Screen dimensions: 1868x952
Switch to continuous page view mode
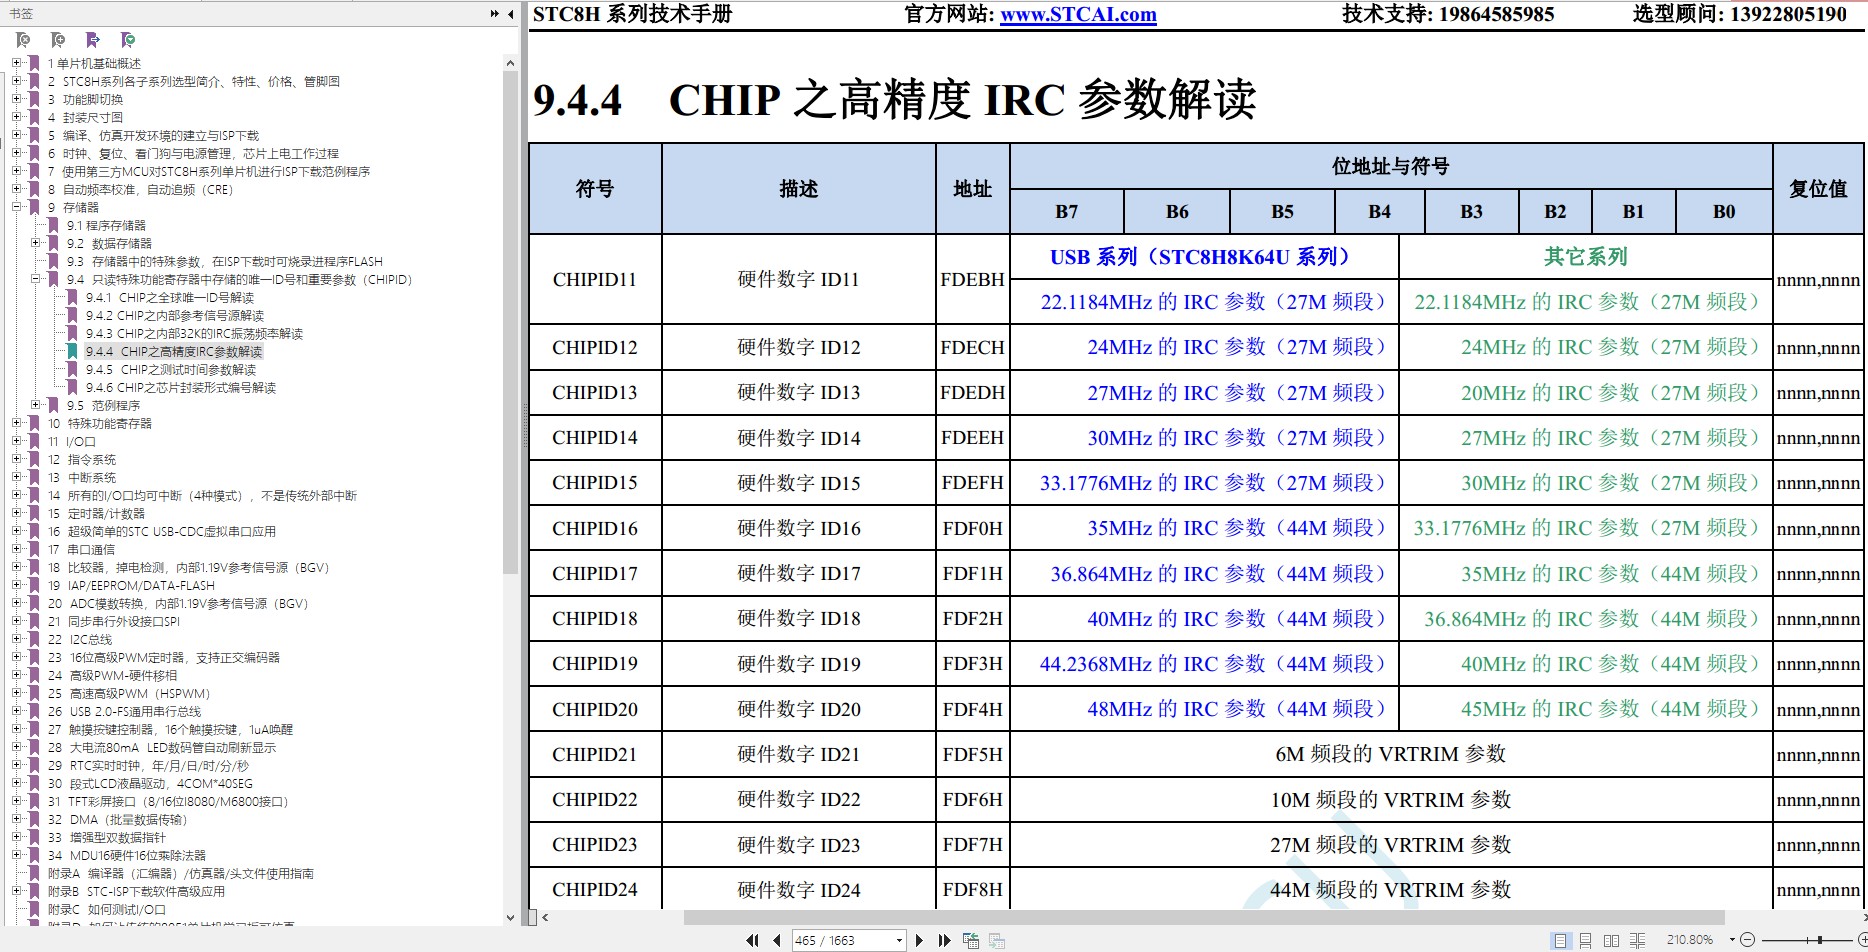click(x=1585, y=940)
